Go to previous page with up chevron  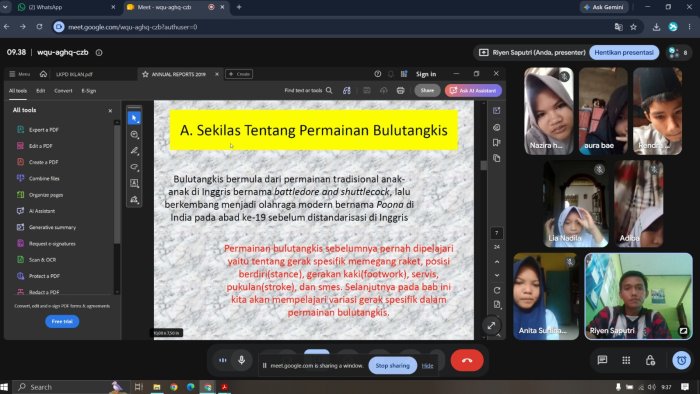tap(497, 261)
